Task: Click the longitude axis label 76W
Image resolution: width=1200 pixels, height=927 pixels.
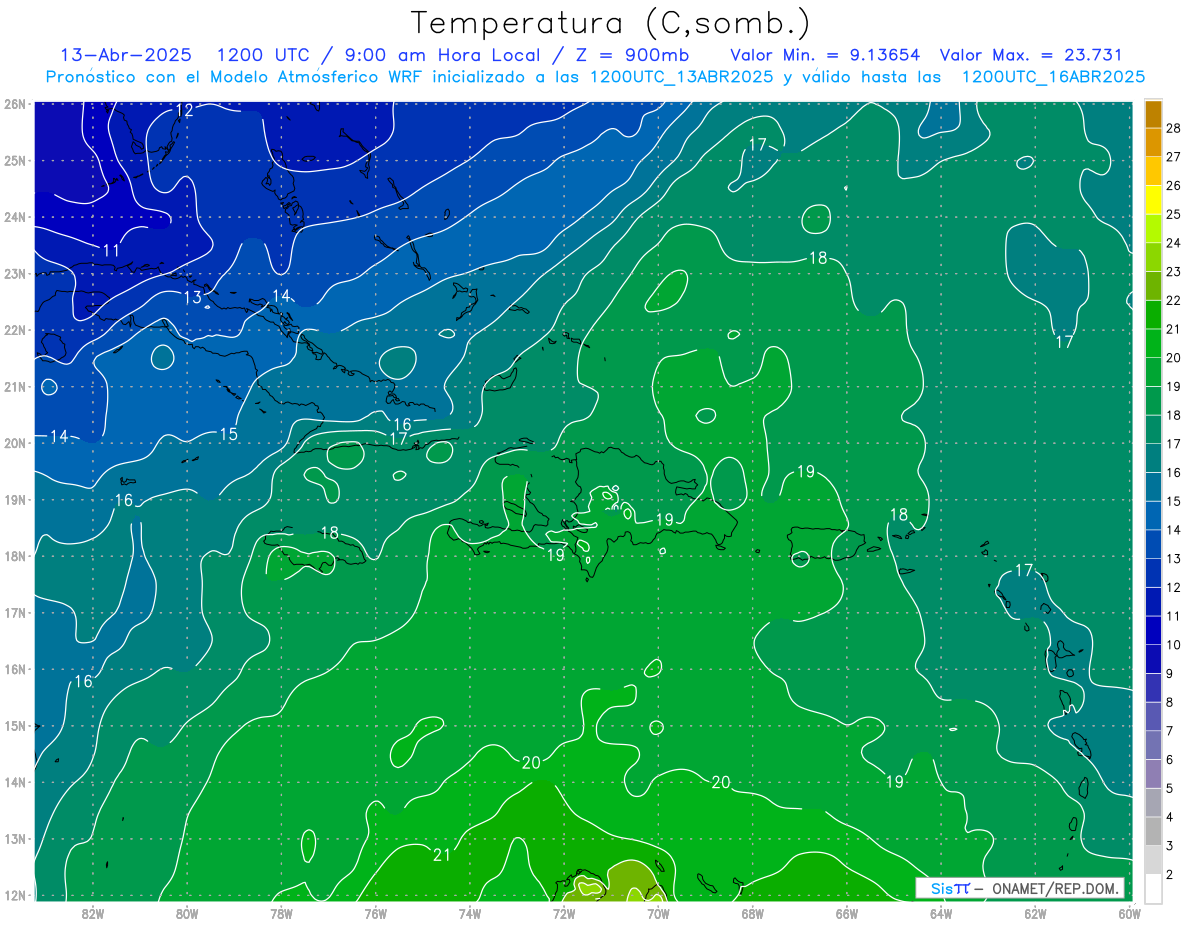Action: tap(376, 913)
